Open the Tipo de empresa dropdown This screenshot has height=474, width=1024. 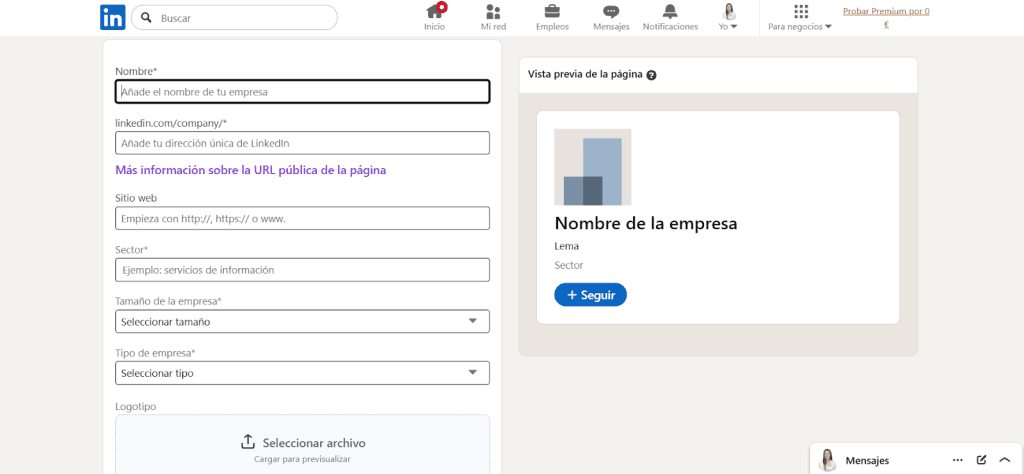click(302, 373)
